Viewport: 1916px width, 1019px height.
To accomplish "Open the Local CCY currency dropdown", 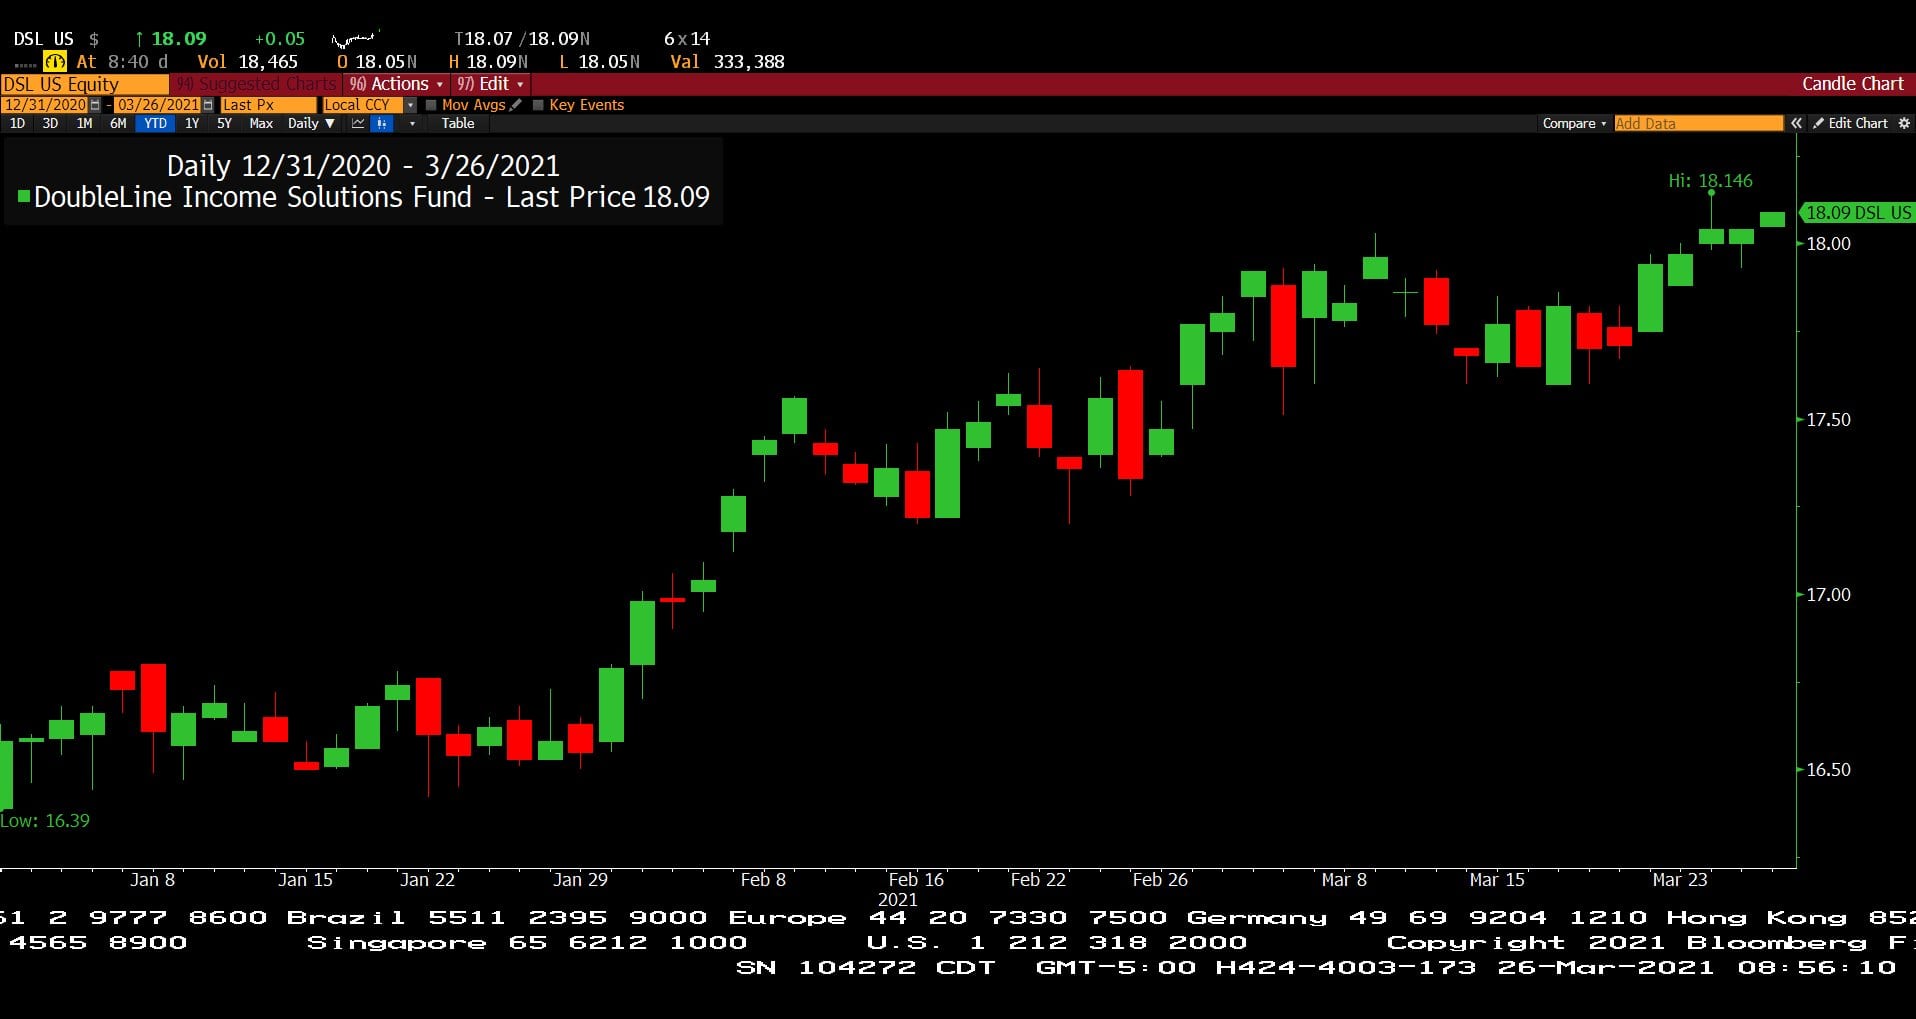I will point(410,105).
